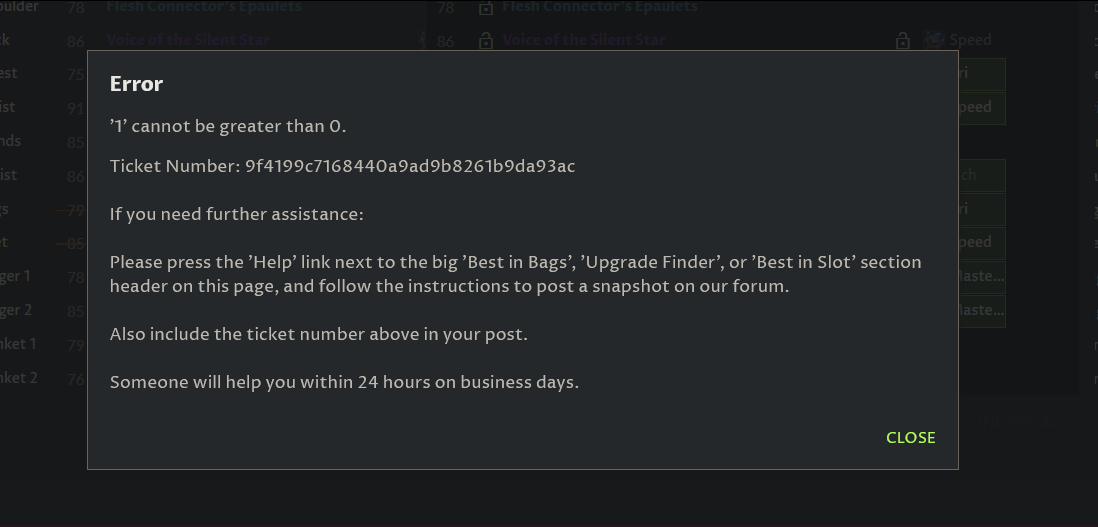This screenshot has height=527, width=1098.
Task: Click the Speed enchant icon
Action: point(934,40)
